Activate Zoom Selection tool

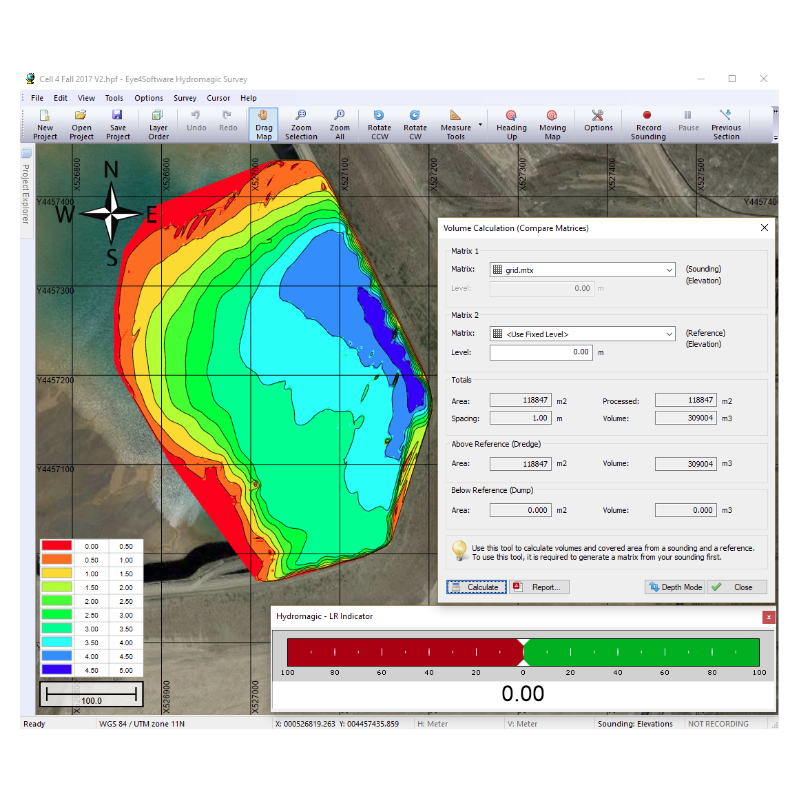pos(301,124)
